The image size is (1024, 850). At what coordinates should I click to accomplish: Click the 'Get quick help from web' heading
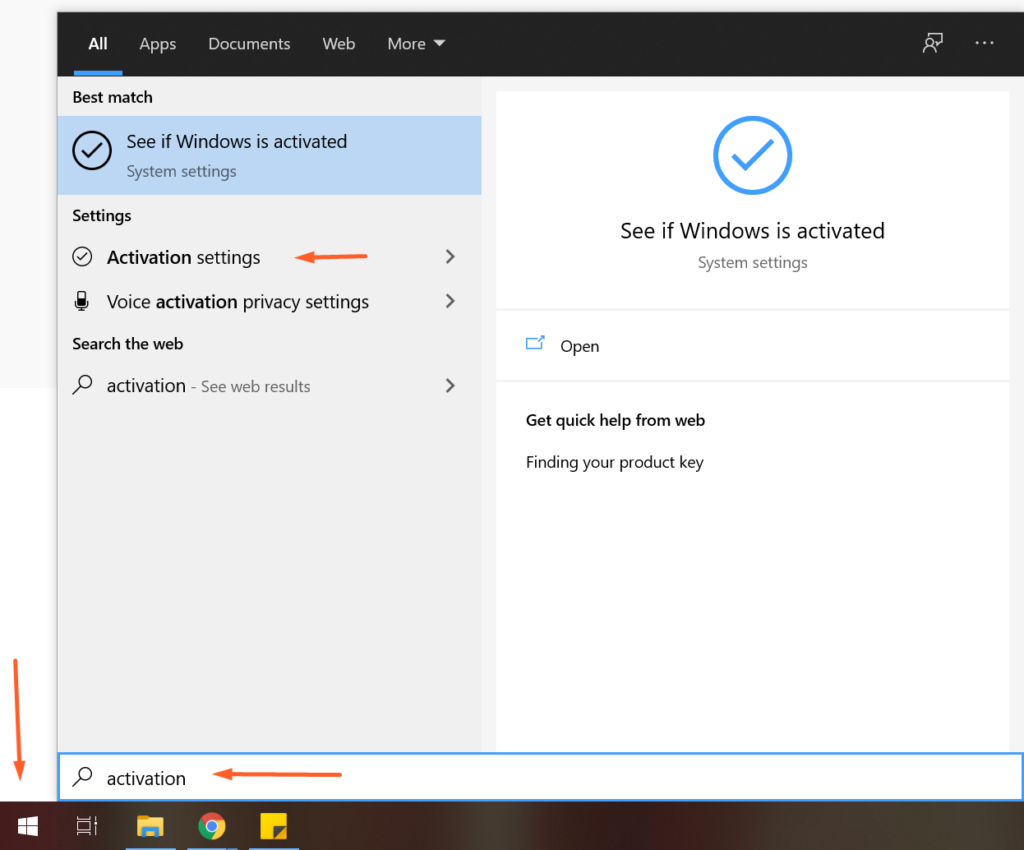point(615,420)
